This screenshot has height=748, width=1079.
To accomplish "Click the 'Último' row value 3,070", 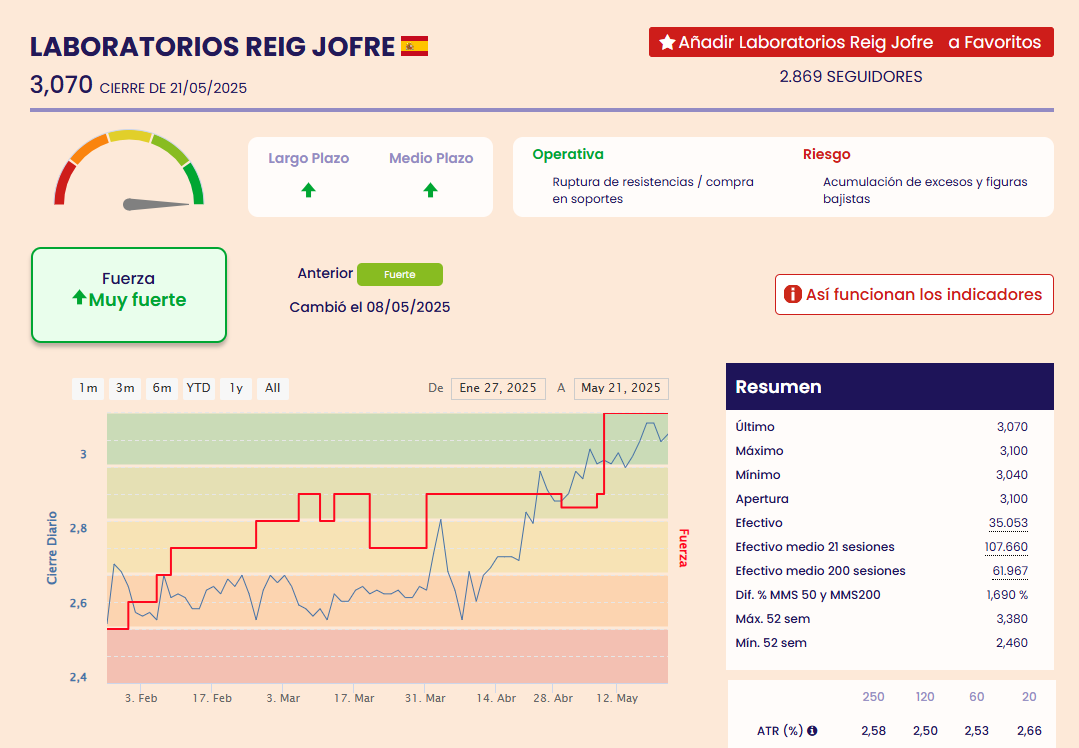I will pyautogui.click(x=1012, y=427).
